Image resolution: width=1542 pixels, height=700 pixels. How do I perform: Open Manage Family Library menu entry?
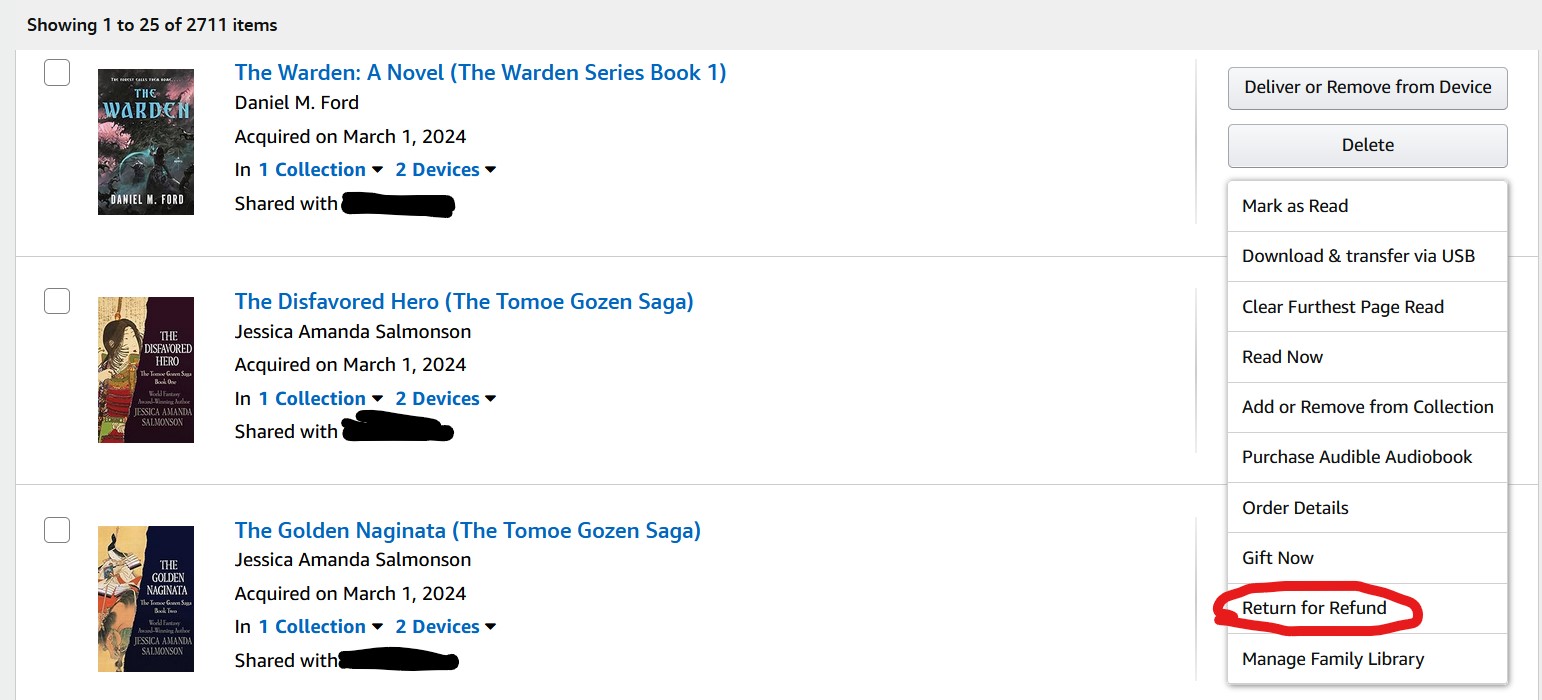pyautogui.click(x=1332, y=659)
